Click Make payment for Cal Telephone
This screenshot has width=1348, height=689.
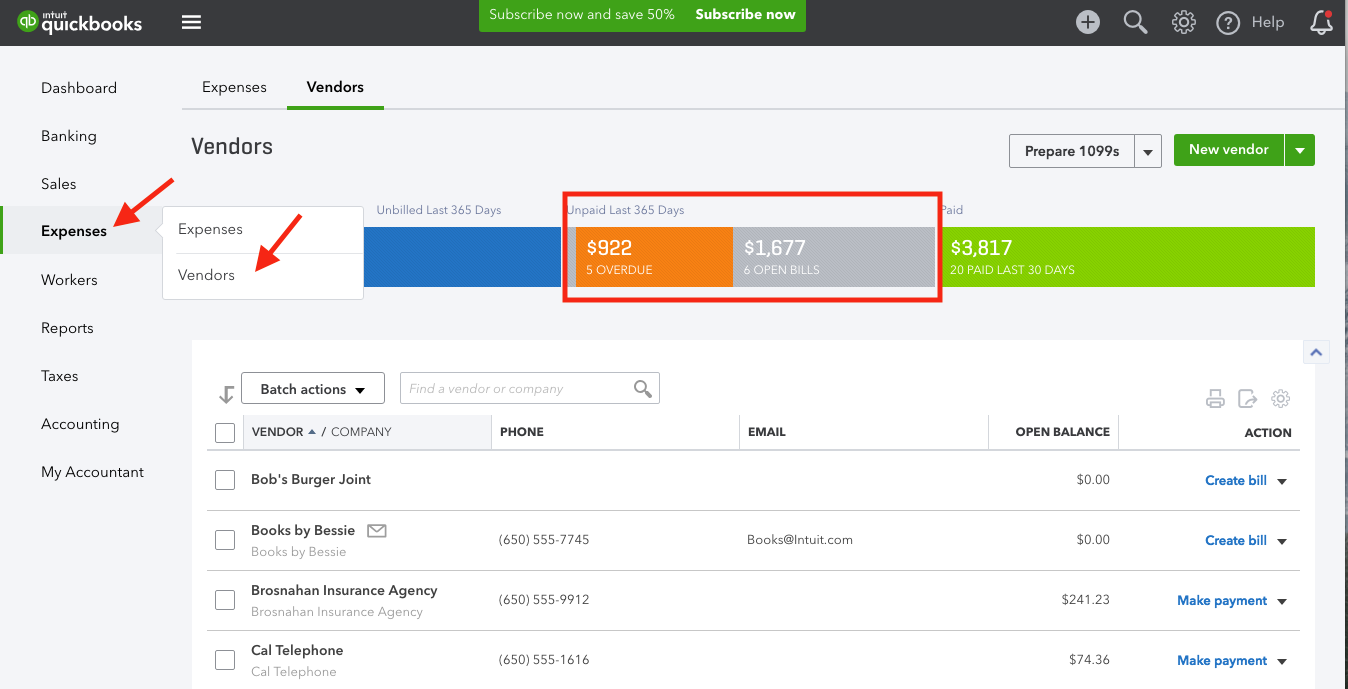1222,661
